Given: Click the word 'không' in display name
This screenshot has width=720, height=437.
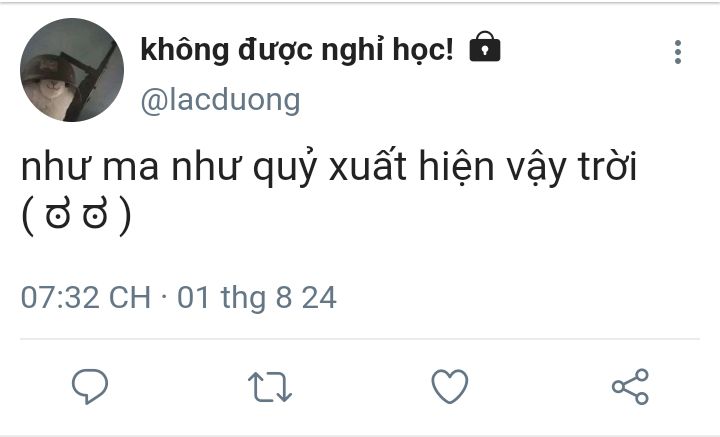Looking at the screenshot, I should (185, 50).
